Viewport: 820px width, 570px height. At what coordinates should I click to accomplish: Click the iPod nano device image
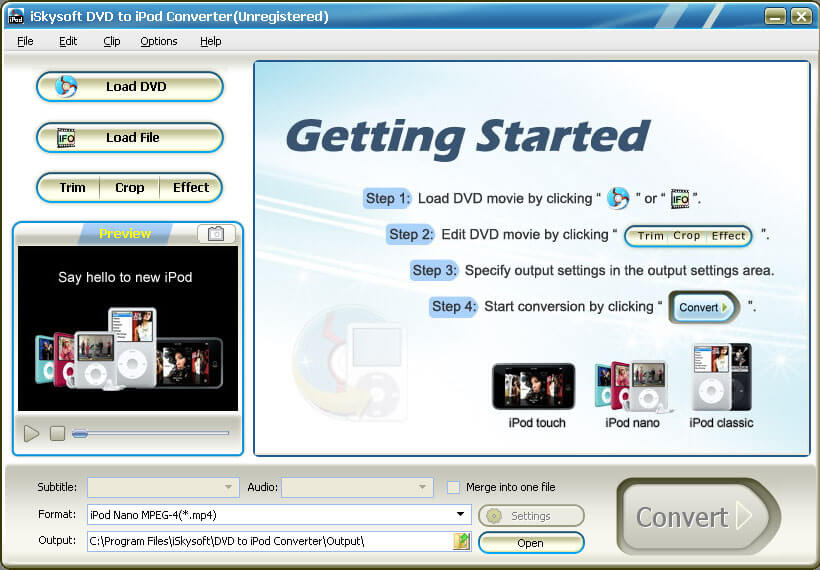click(x=632, y=387)
